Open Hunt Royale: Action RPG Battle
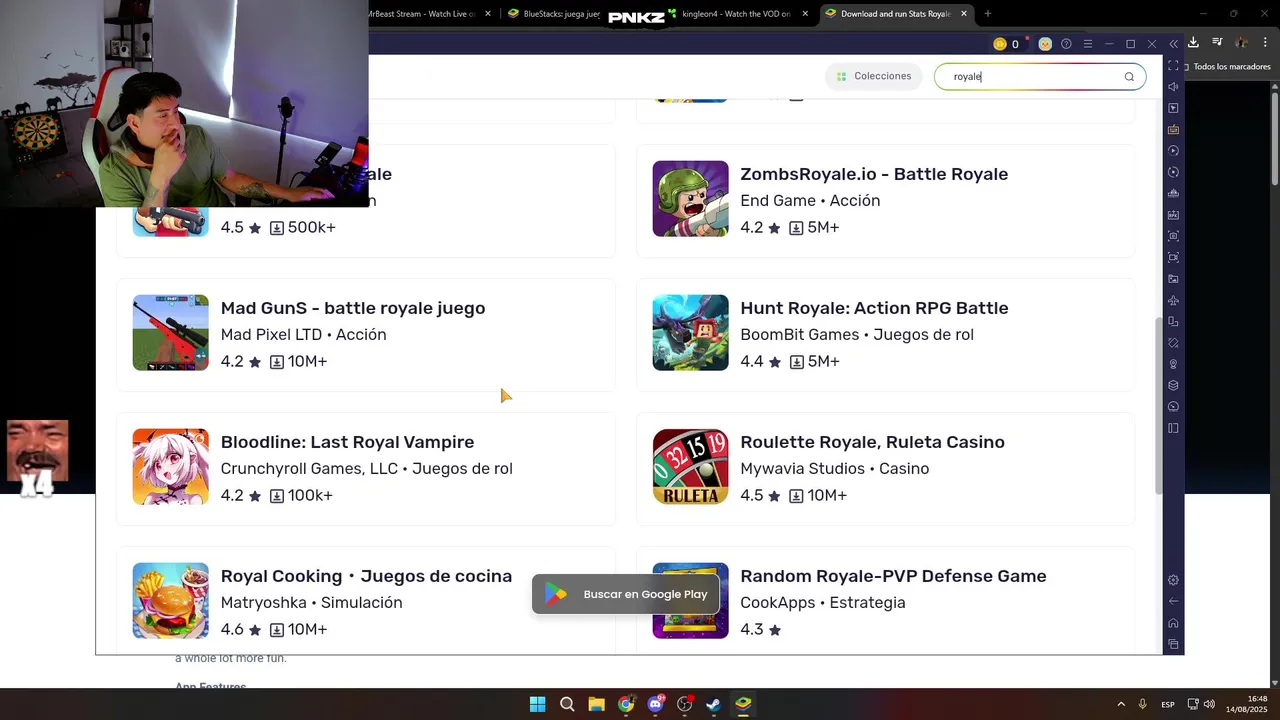This screenshot has width=1280, height=720. click(874, 308)
